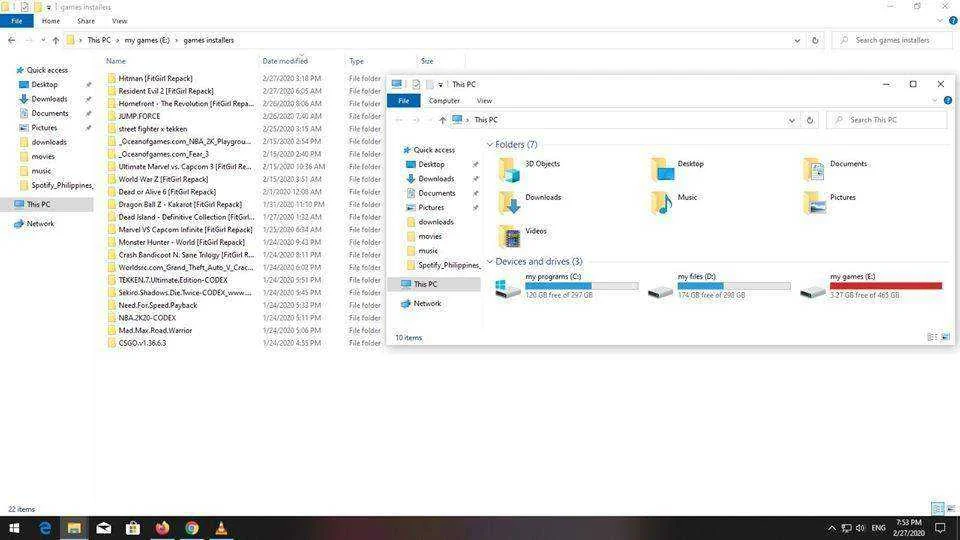Show hidden system tray icons
Viewport: 960px width, 540px height.
831,528
